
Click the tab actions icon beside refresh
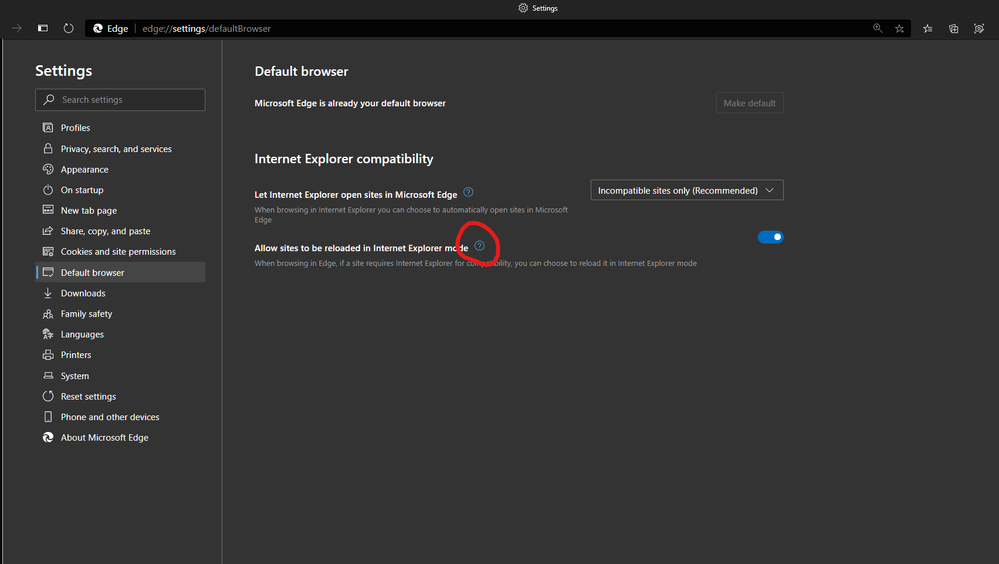[43, 28]
